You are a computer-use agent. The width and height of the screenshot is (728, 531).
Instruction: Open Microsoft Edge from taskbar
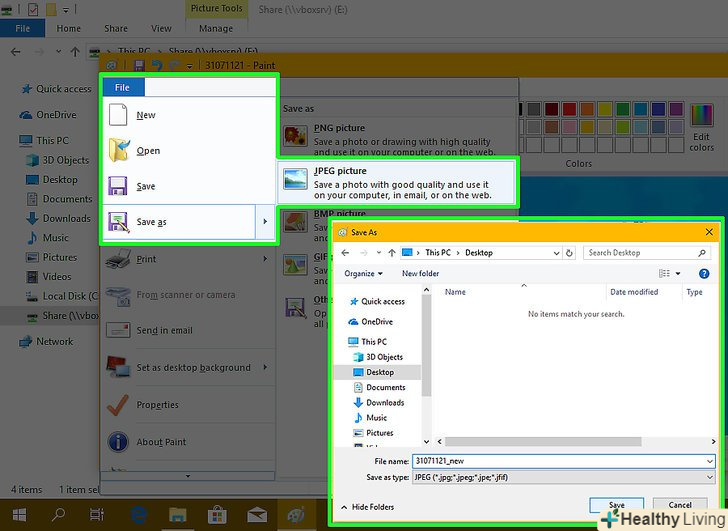click(139, 514)
